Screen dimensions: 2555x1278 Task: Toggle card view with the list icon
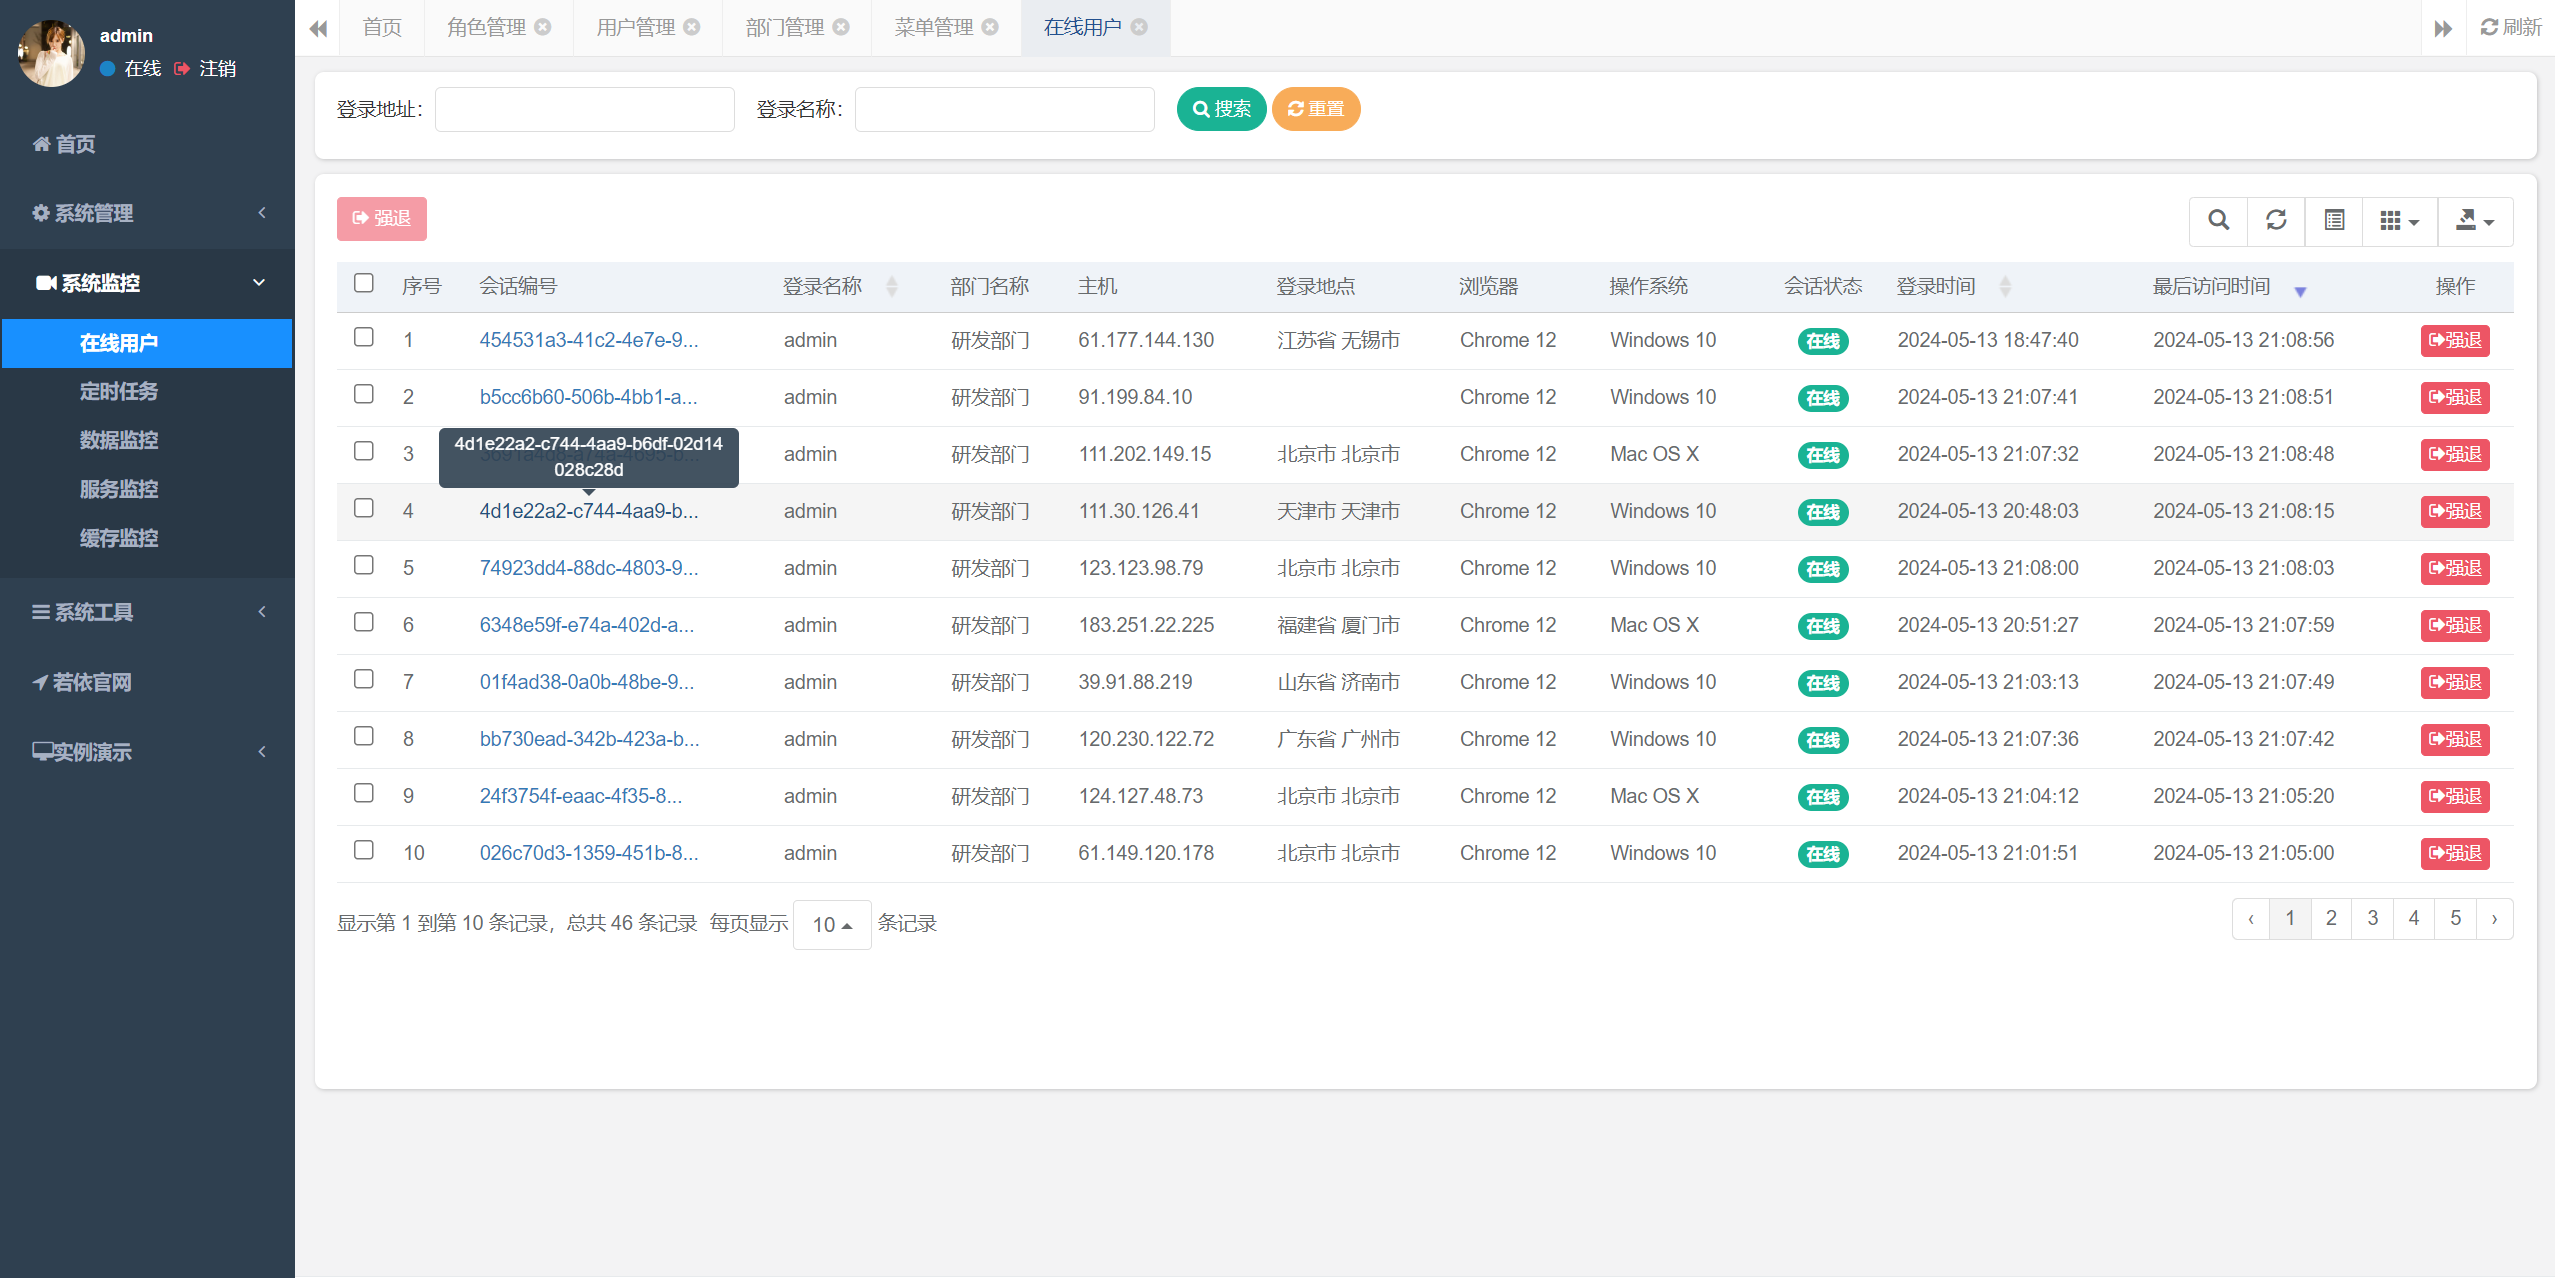coord(2334,221)
